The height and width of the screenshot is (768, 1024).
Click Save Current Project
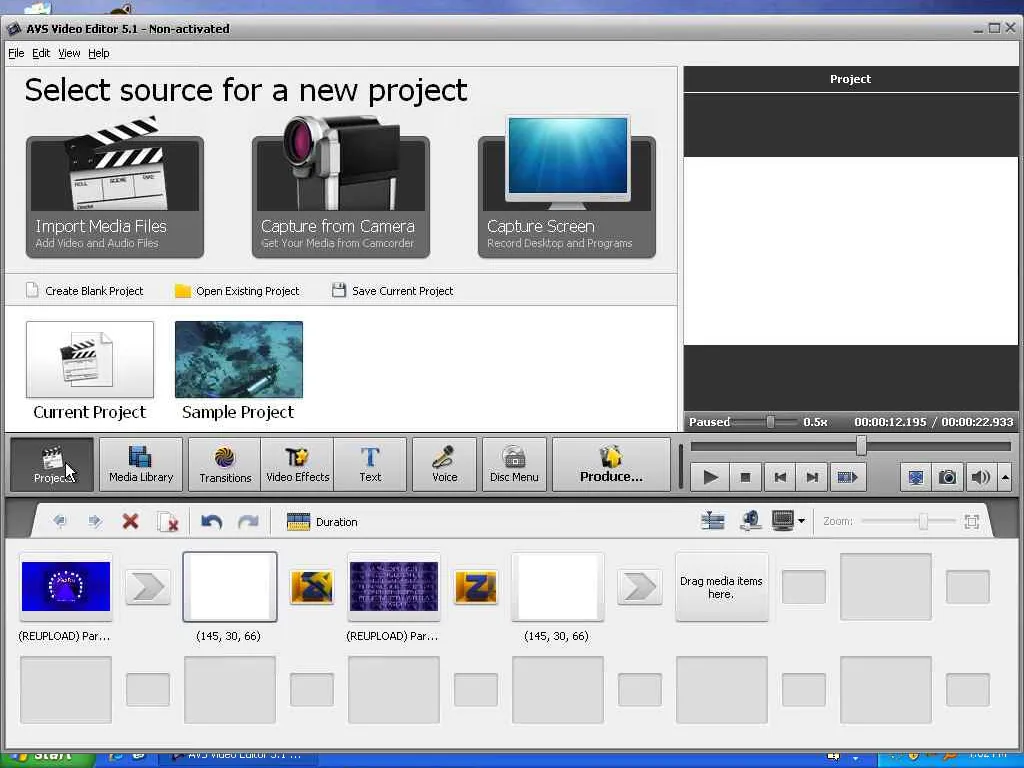[392, 291]
